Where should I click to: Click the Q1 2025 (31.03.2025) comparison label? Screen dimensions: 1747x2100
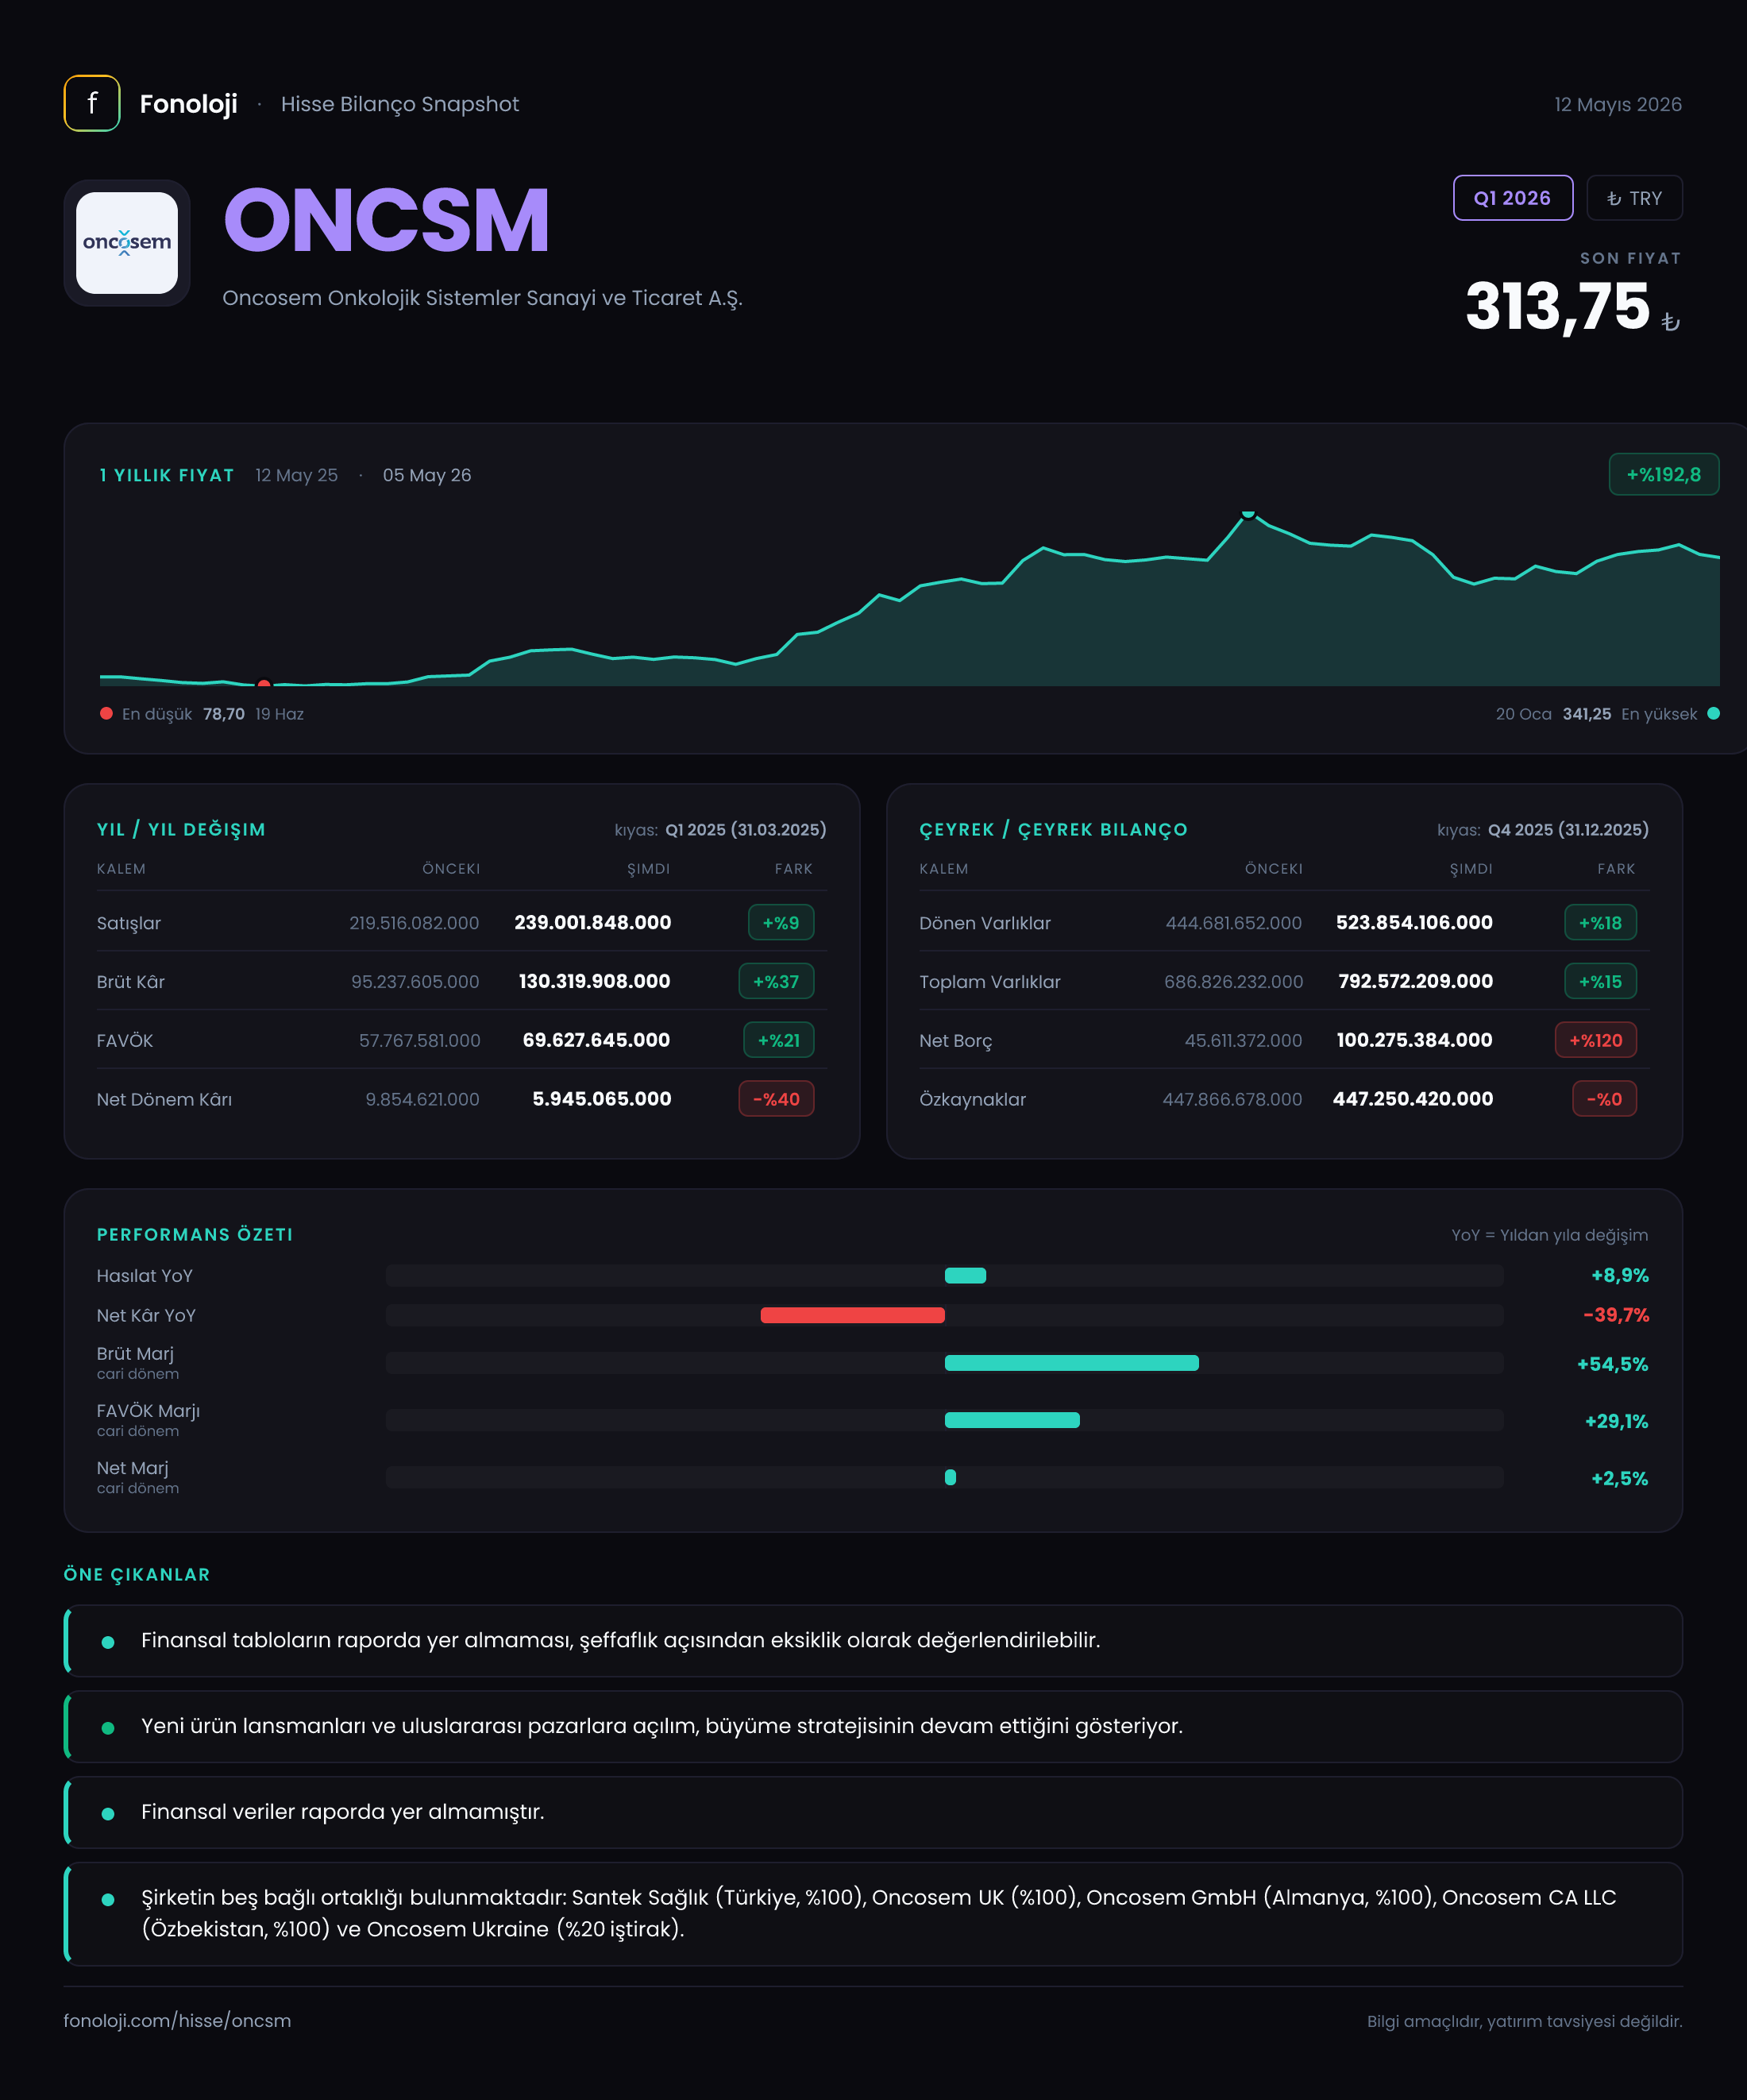click(x=745, y=829)
